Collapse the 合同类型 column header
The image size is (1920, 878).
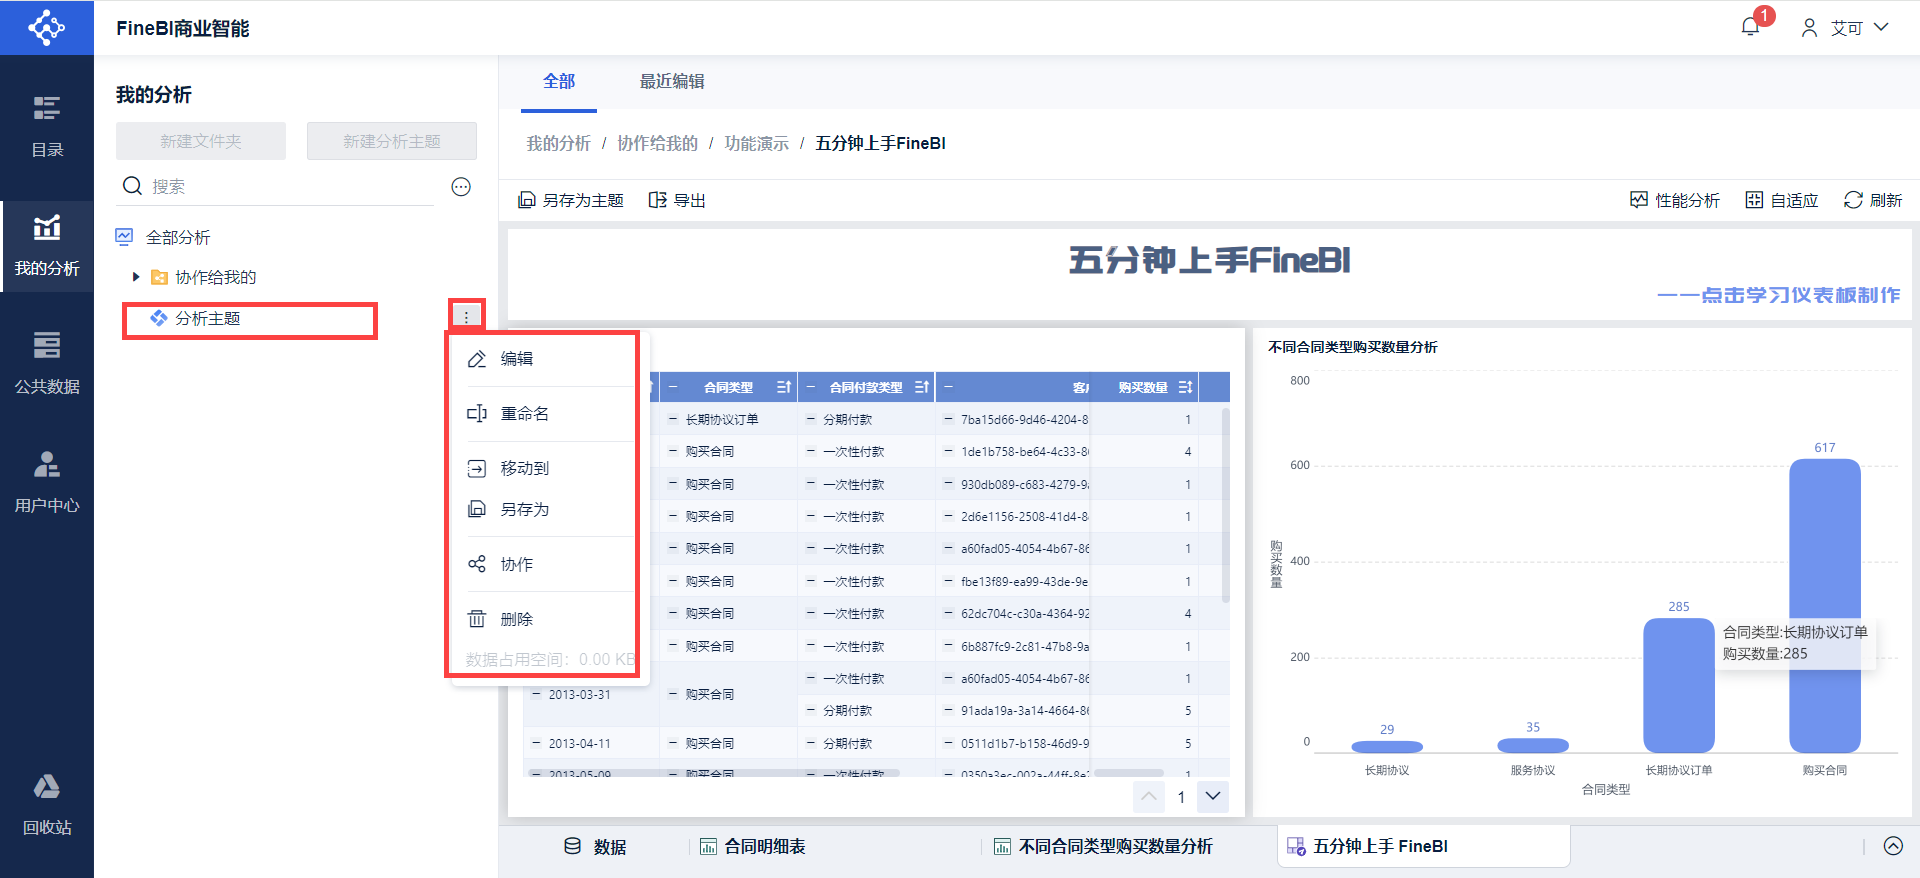pos(673,387)
